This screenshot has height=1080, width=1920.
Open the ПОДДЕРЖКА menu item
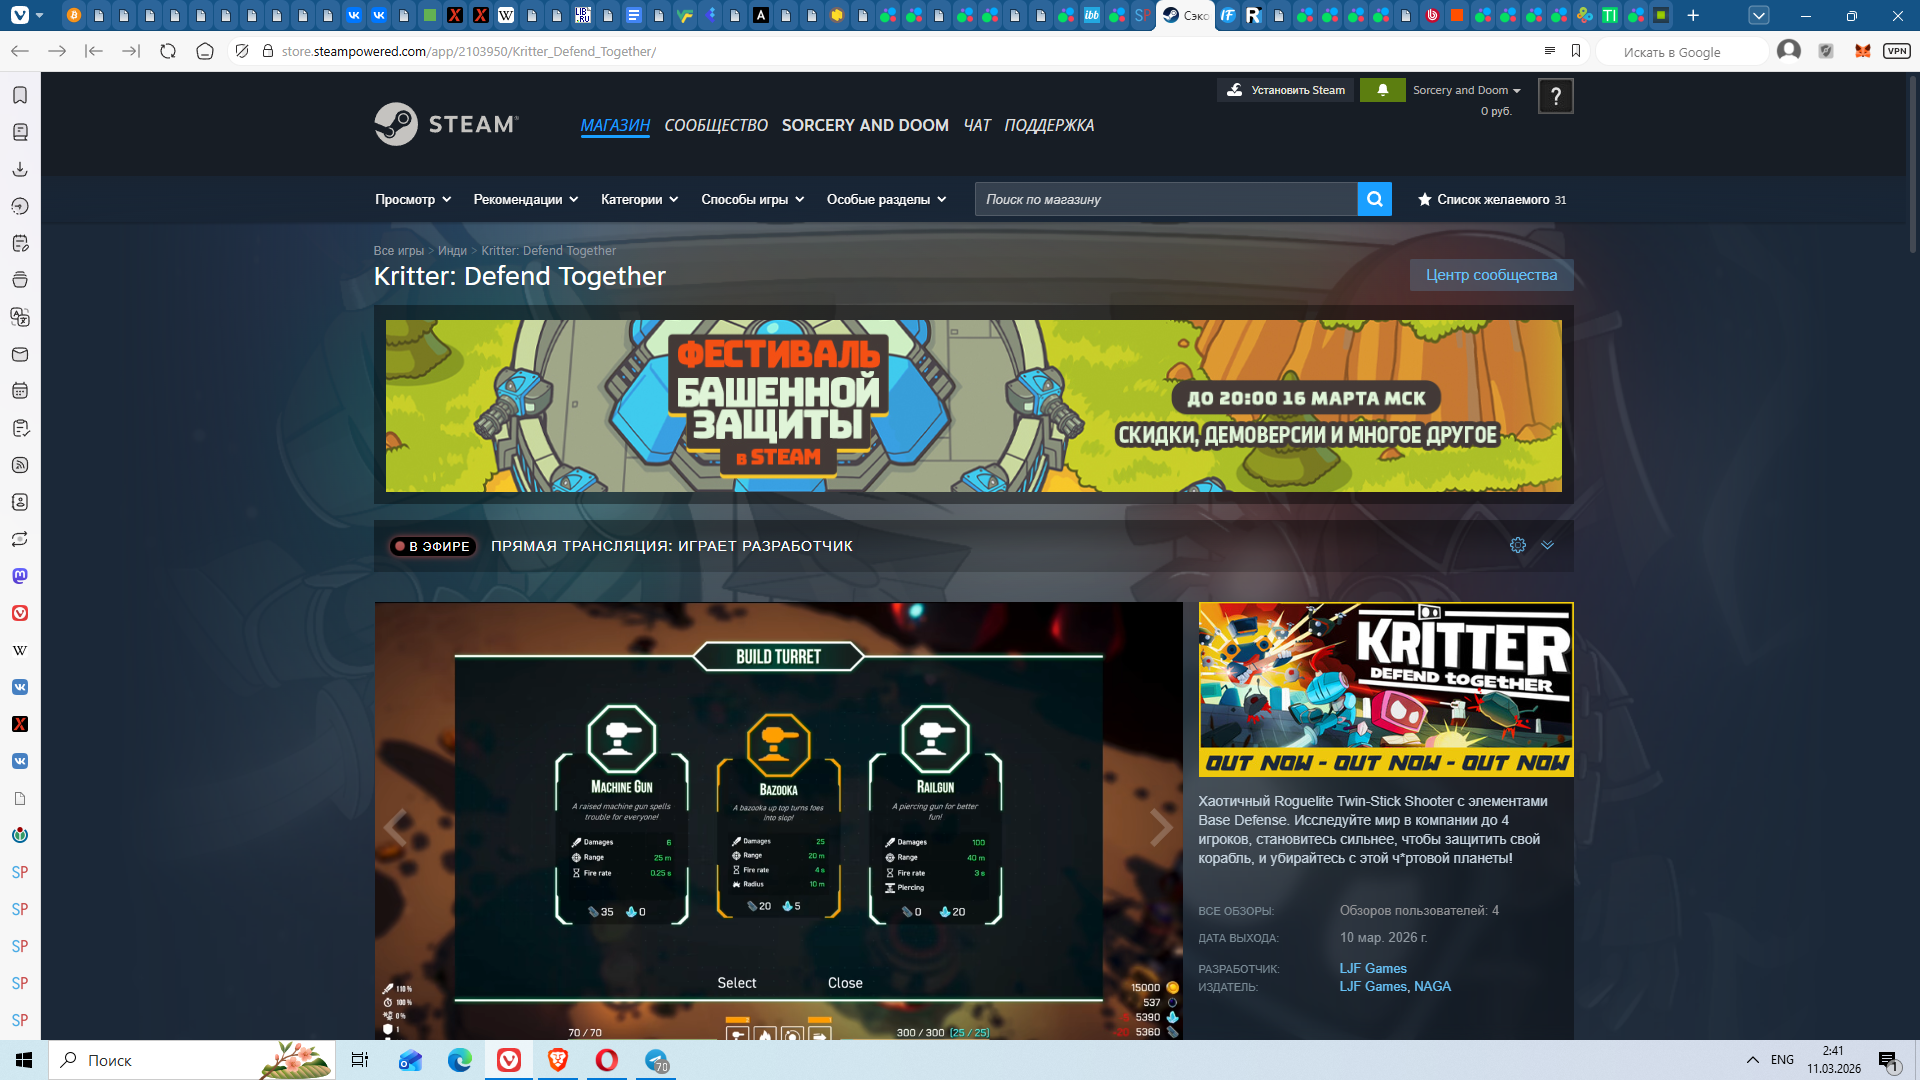click(1048, 125)
